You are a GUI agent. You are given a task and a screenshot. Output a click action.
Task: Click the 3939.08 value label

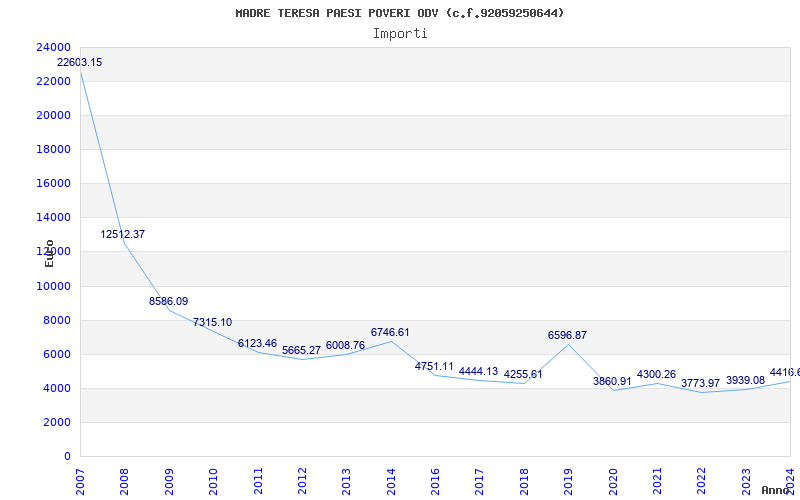pyautogui.click(x=745, y=380)
